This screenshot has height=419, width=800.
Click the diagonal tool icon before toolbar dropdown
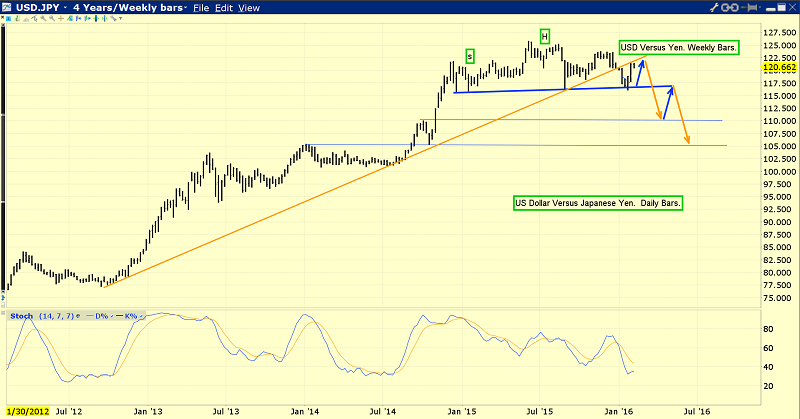114,18
